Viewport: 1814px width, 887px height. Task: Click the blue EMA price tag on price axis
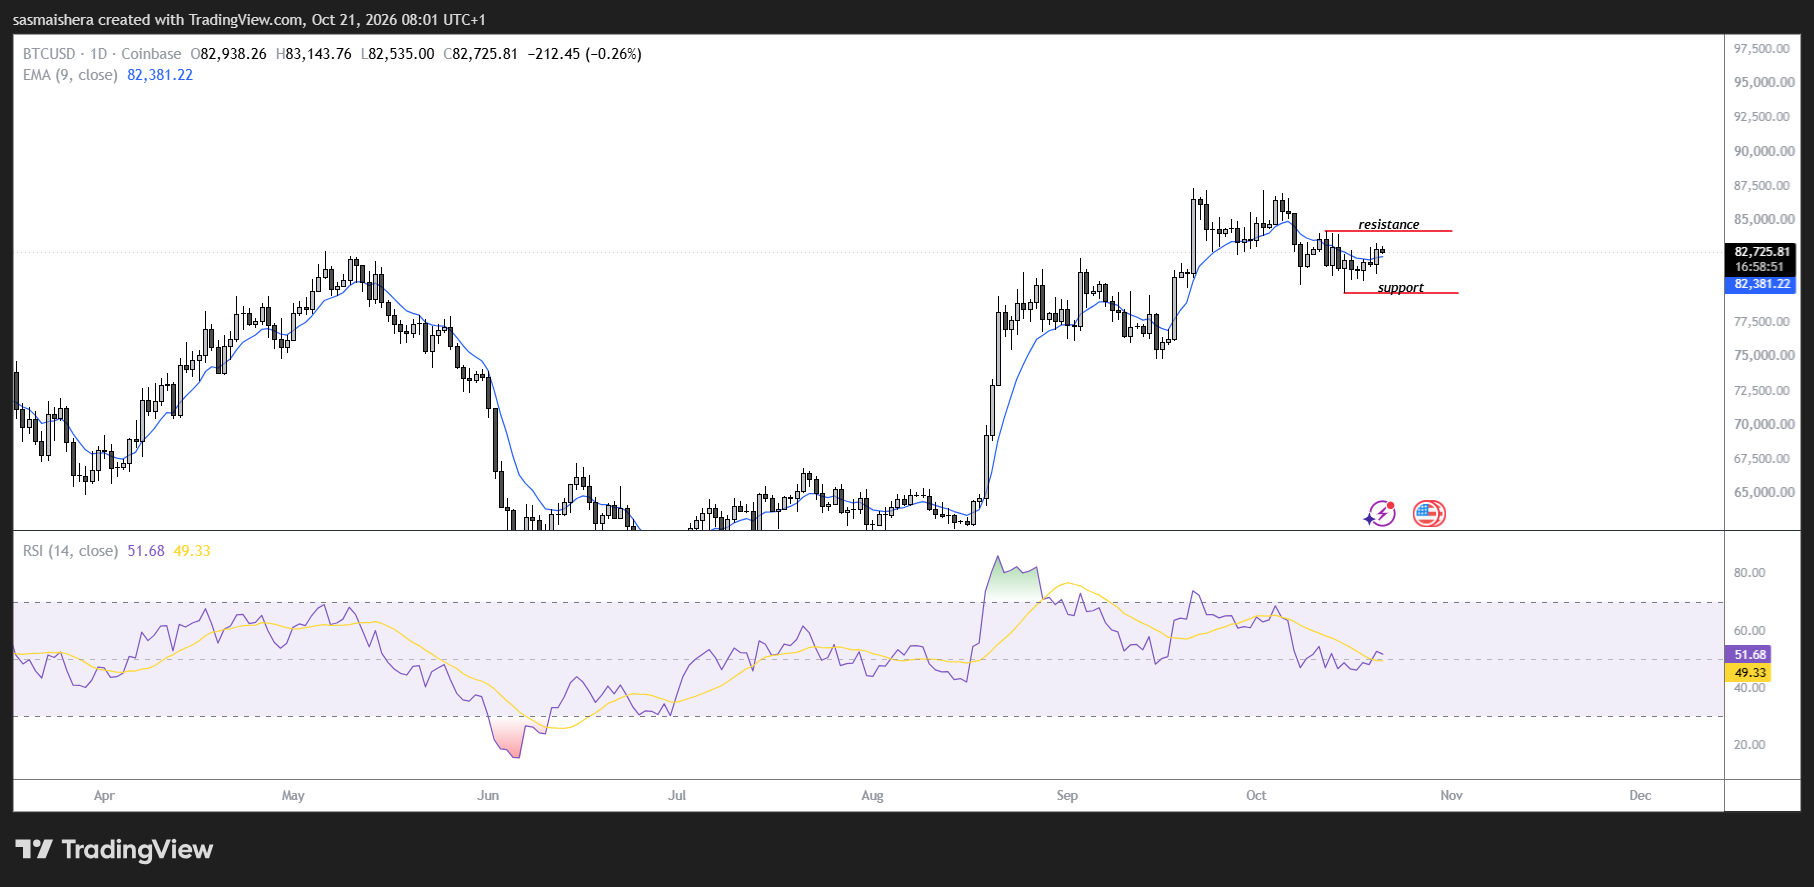point(1762,284)
